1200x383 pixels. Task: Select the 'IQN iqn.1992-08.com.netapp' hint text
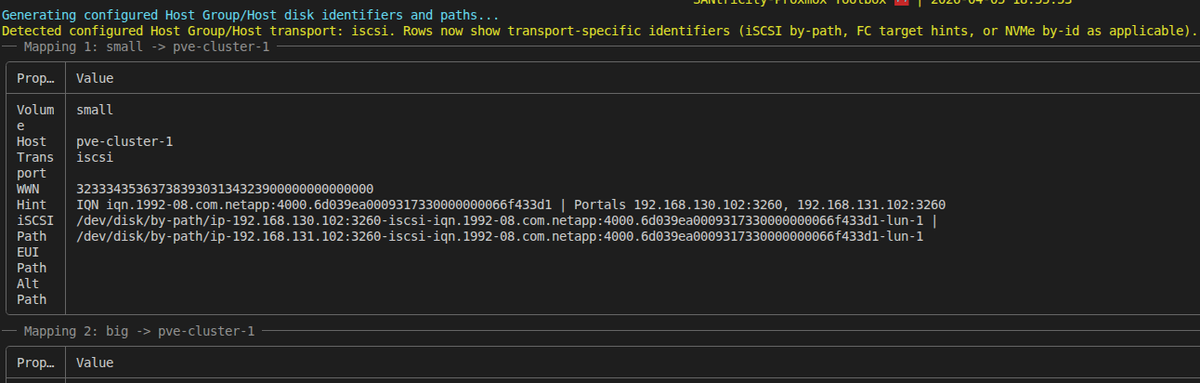pyautogui.click(x=314, y=205)
